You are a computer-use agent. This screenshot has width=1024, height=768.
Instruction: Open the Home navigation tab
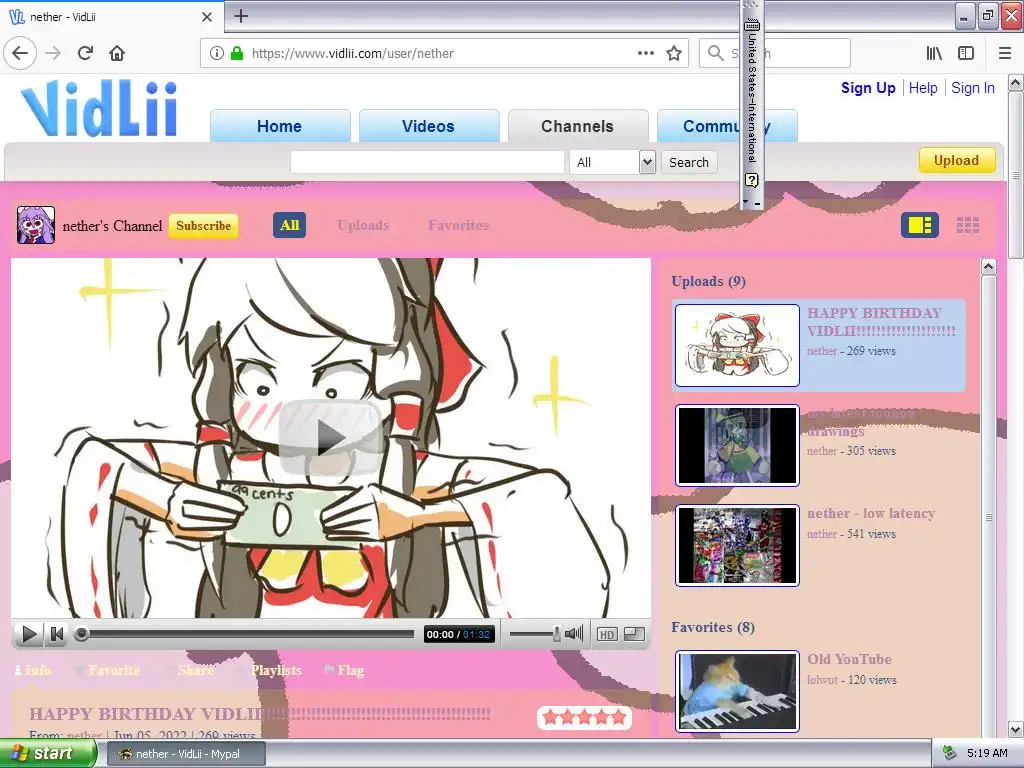(x=280, y=126)
